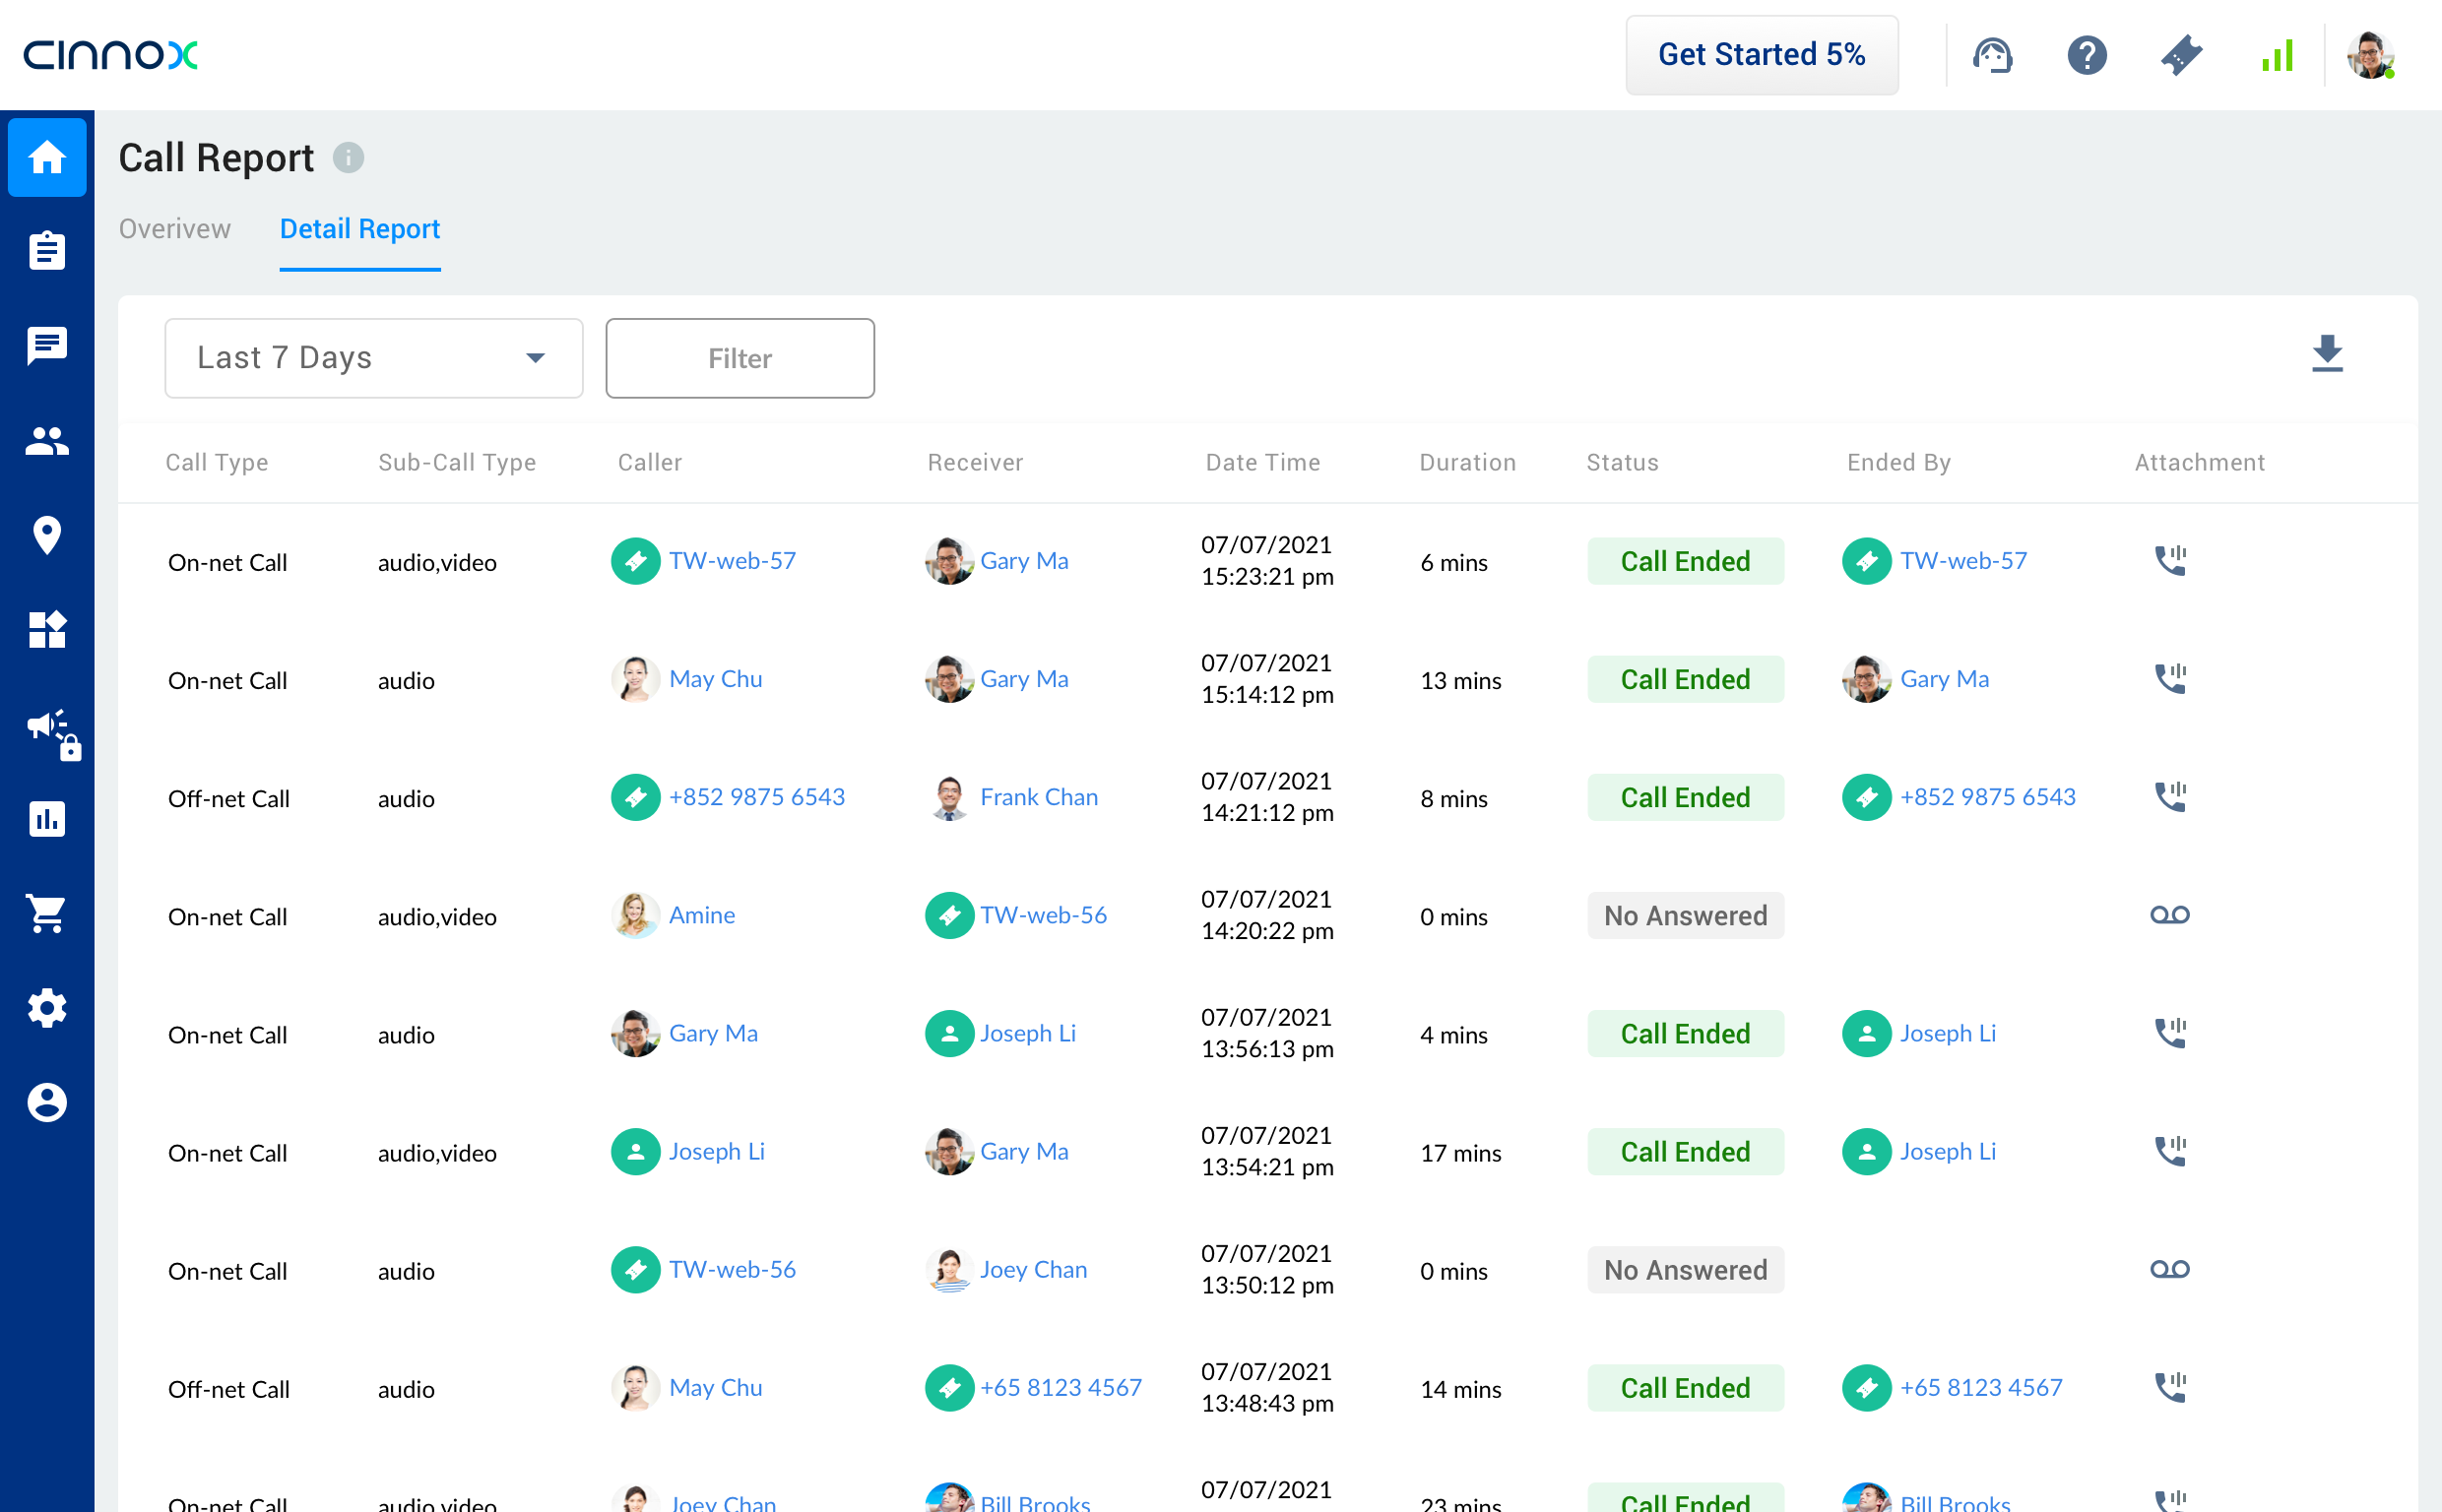2442x1512 pixels.
Task: Open voicemail for Amine's unanswered call
Action: click(2169, 915)
